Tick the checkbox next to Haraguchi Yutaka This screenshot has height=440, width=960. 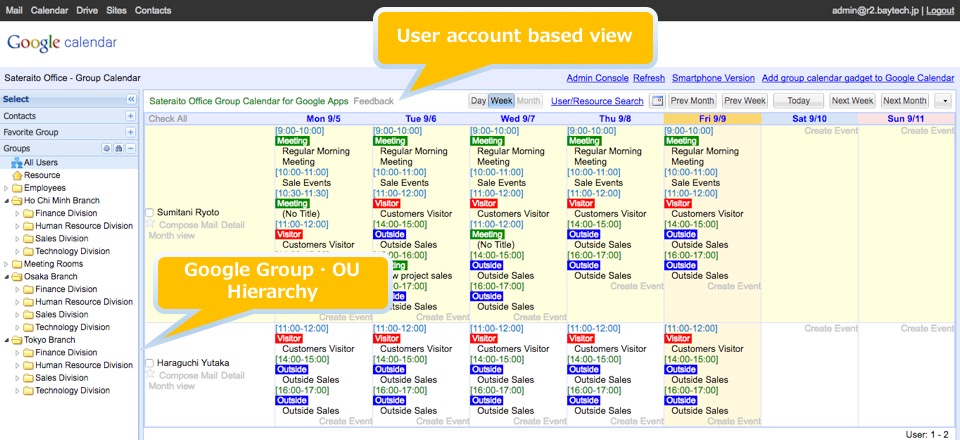click(149, 363)
